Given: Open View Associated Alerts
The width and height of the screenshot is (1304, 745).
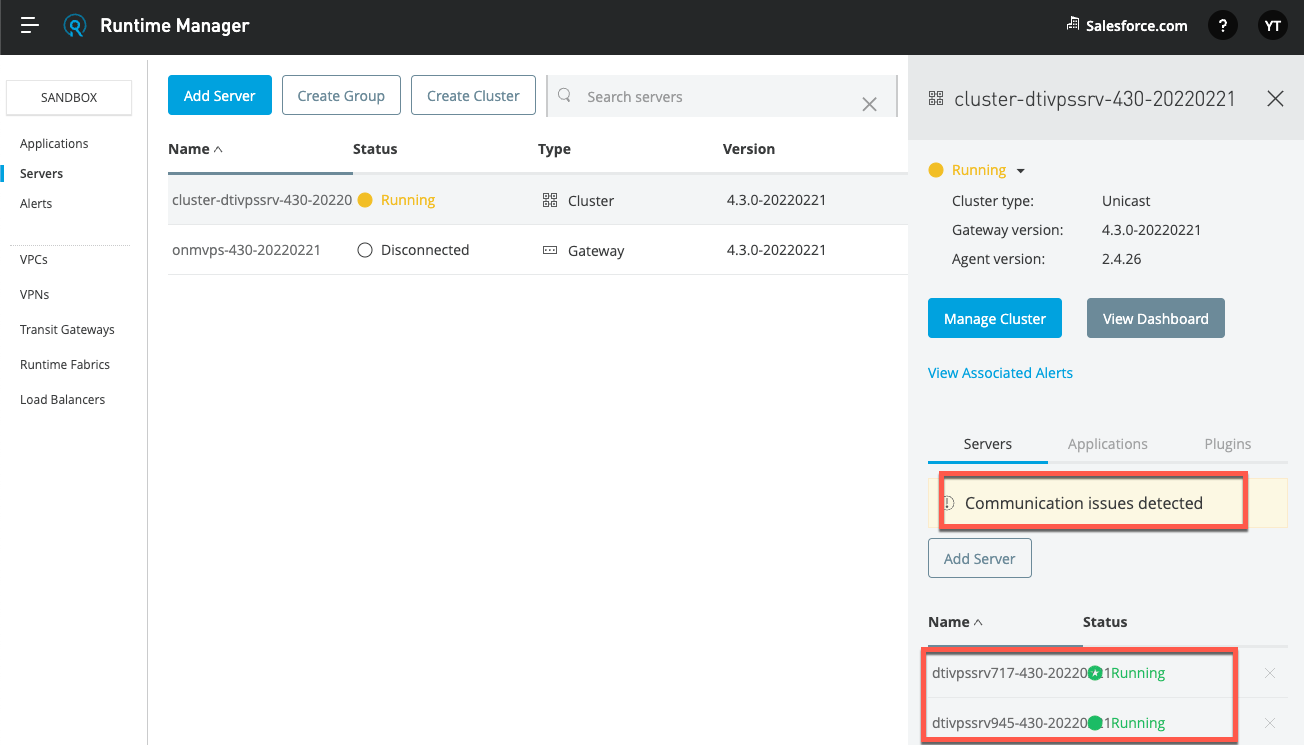Looking at the screenshot, I should pyautogui.click(x=1000, y=372).
